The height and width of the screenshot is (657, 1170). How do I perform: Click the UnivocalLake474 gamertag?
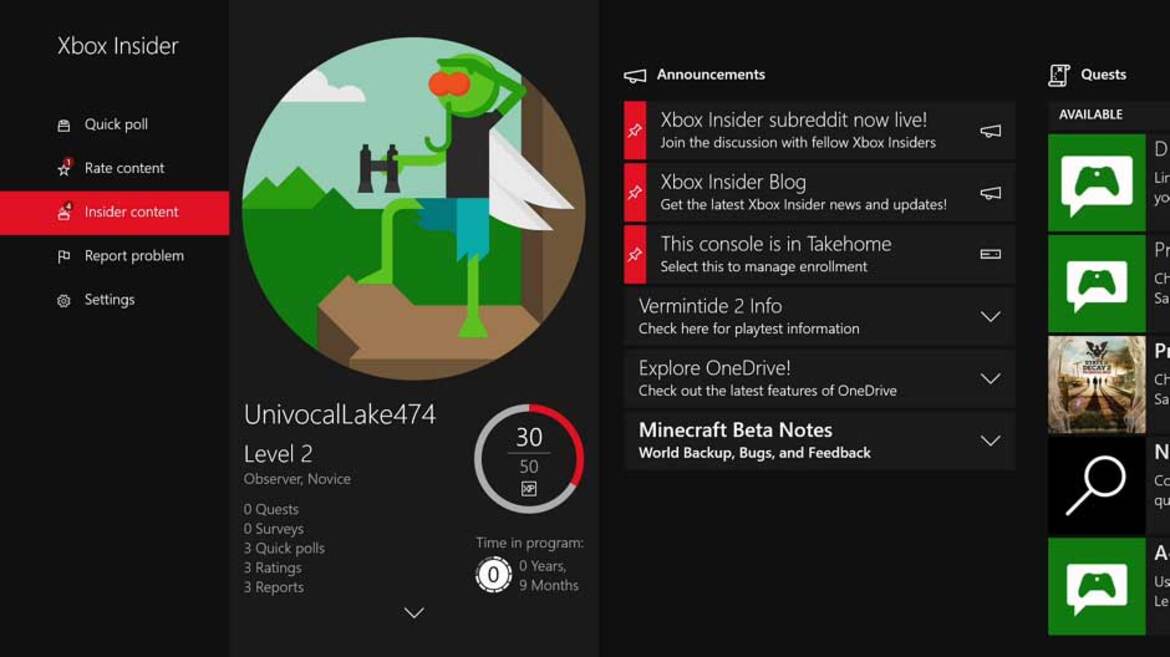coord(340,414)
